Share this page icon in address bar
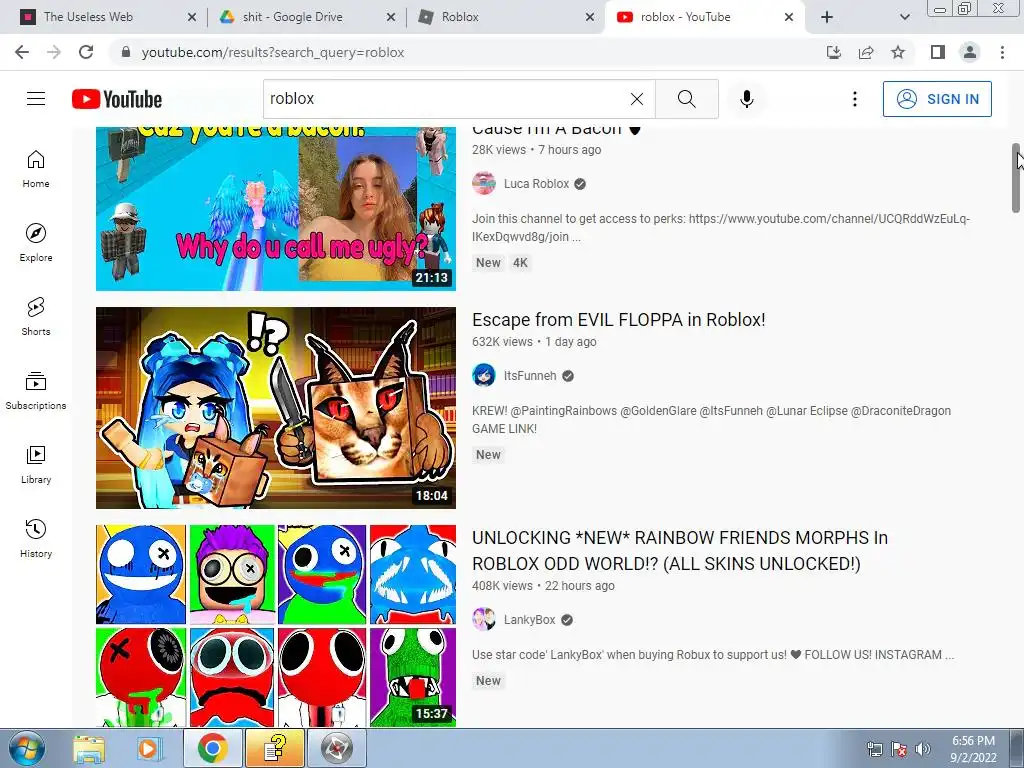Viewport: 1024px width, 768px height. tap(866, 52)
